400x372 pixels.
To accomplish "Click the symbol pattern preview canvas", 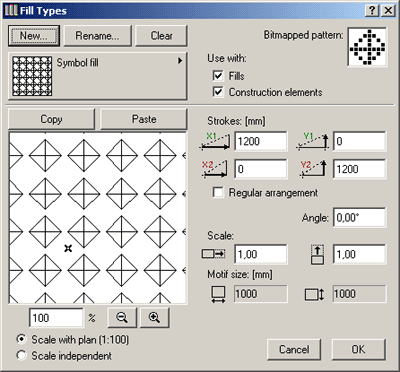I will (98, 218).
